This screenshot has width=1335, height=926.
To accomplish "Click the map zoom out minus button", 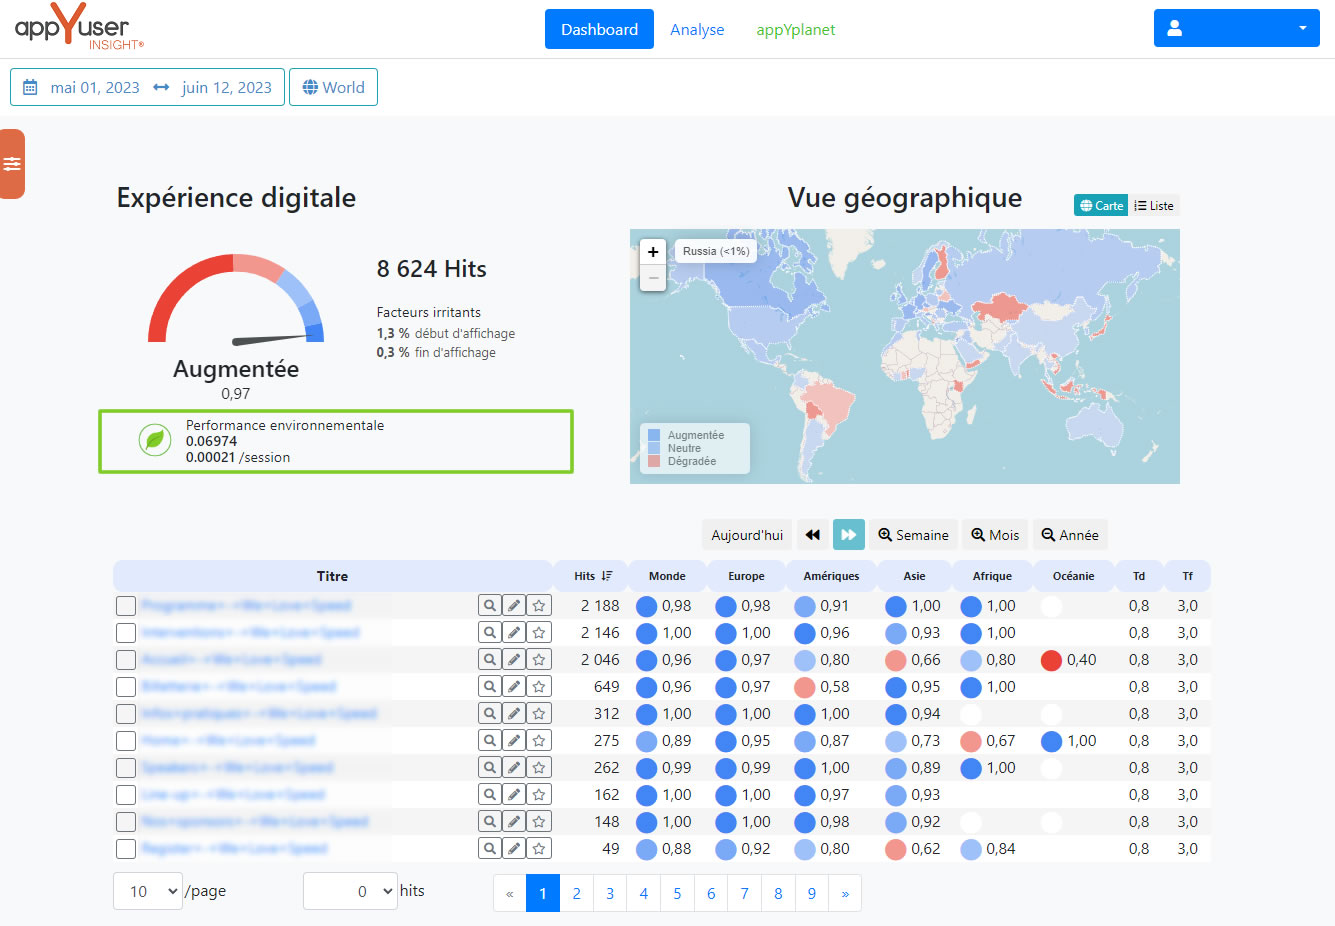I will pyautogui.click(x=653, y=278).
